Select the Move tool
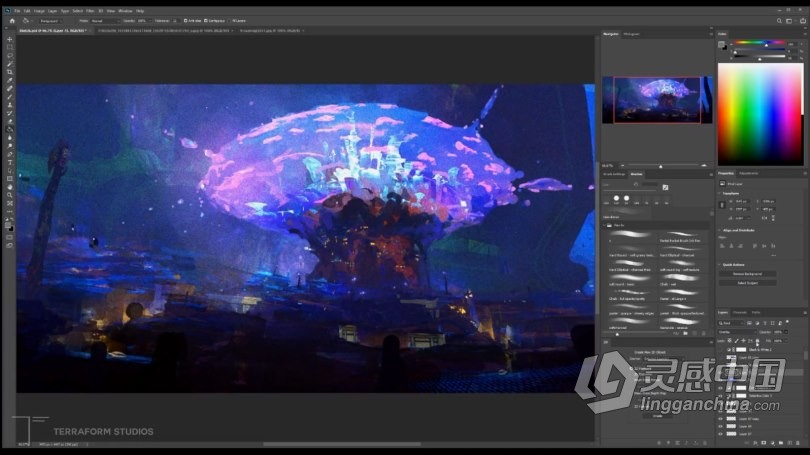This screenshot has width=810, height=455. click(x=10, y=39)
